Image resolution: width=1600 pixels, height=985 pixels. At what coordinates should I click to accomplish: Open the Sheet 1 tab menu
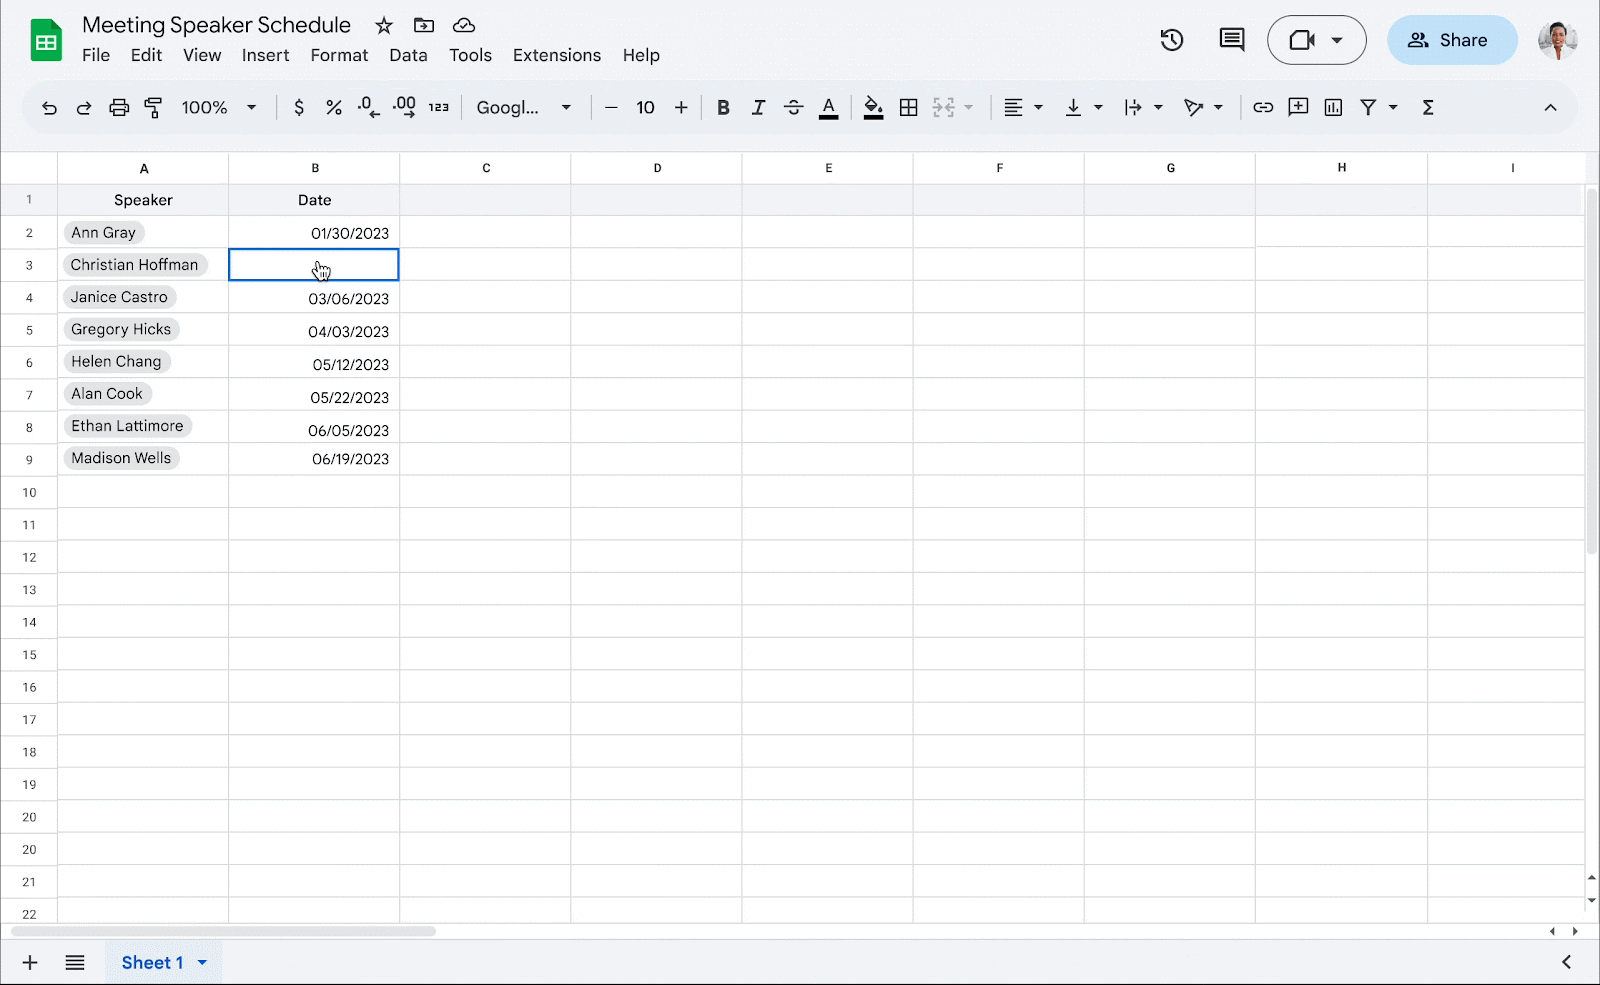[203, 962]
